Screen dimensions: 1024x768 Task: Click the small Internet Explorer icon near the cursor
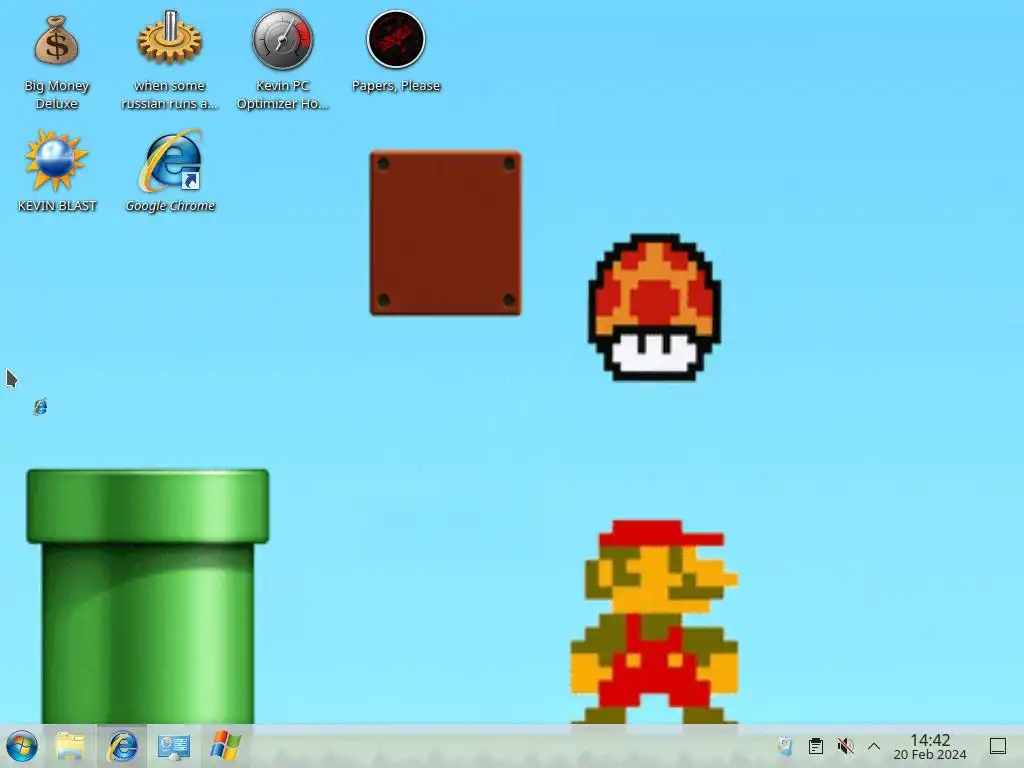coord(40,407)
